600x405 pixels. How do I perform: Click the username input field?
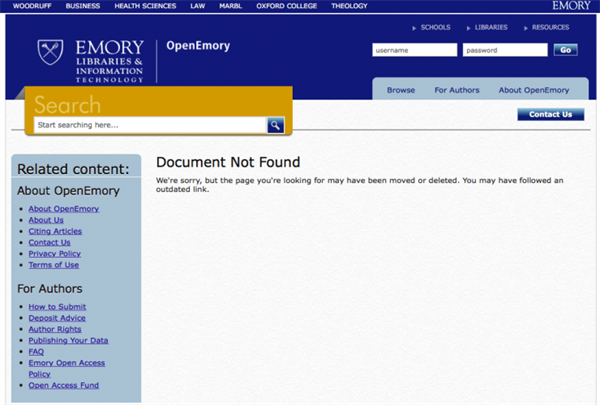pyautogui.click(x=414, y=50)
